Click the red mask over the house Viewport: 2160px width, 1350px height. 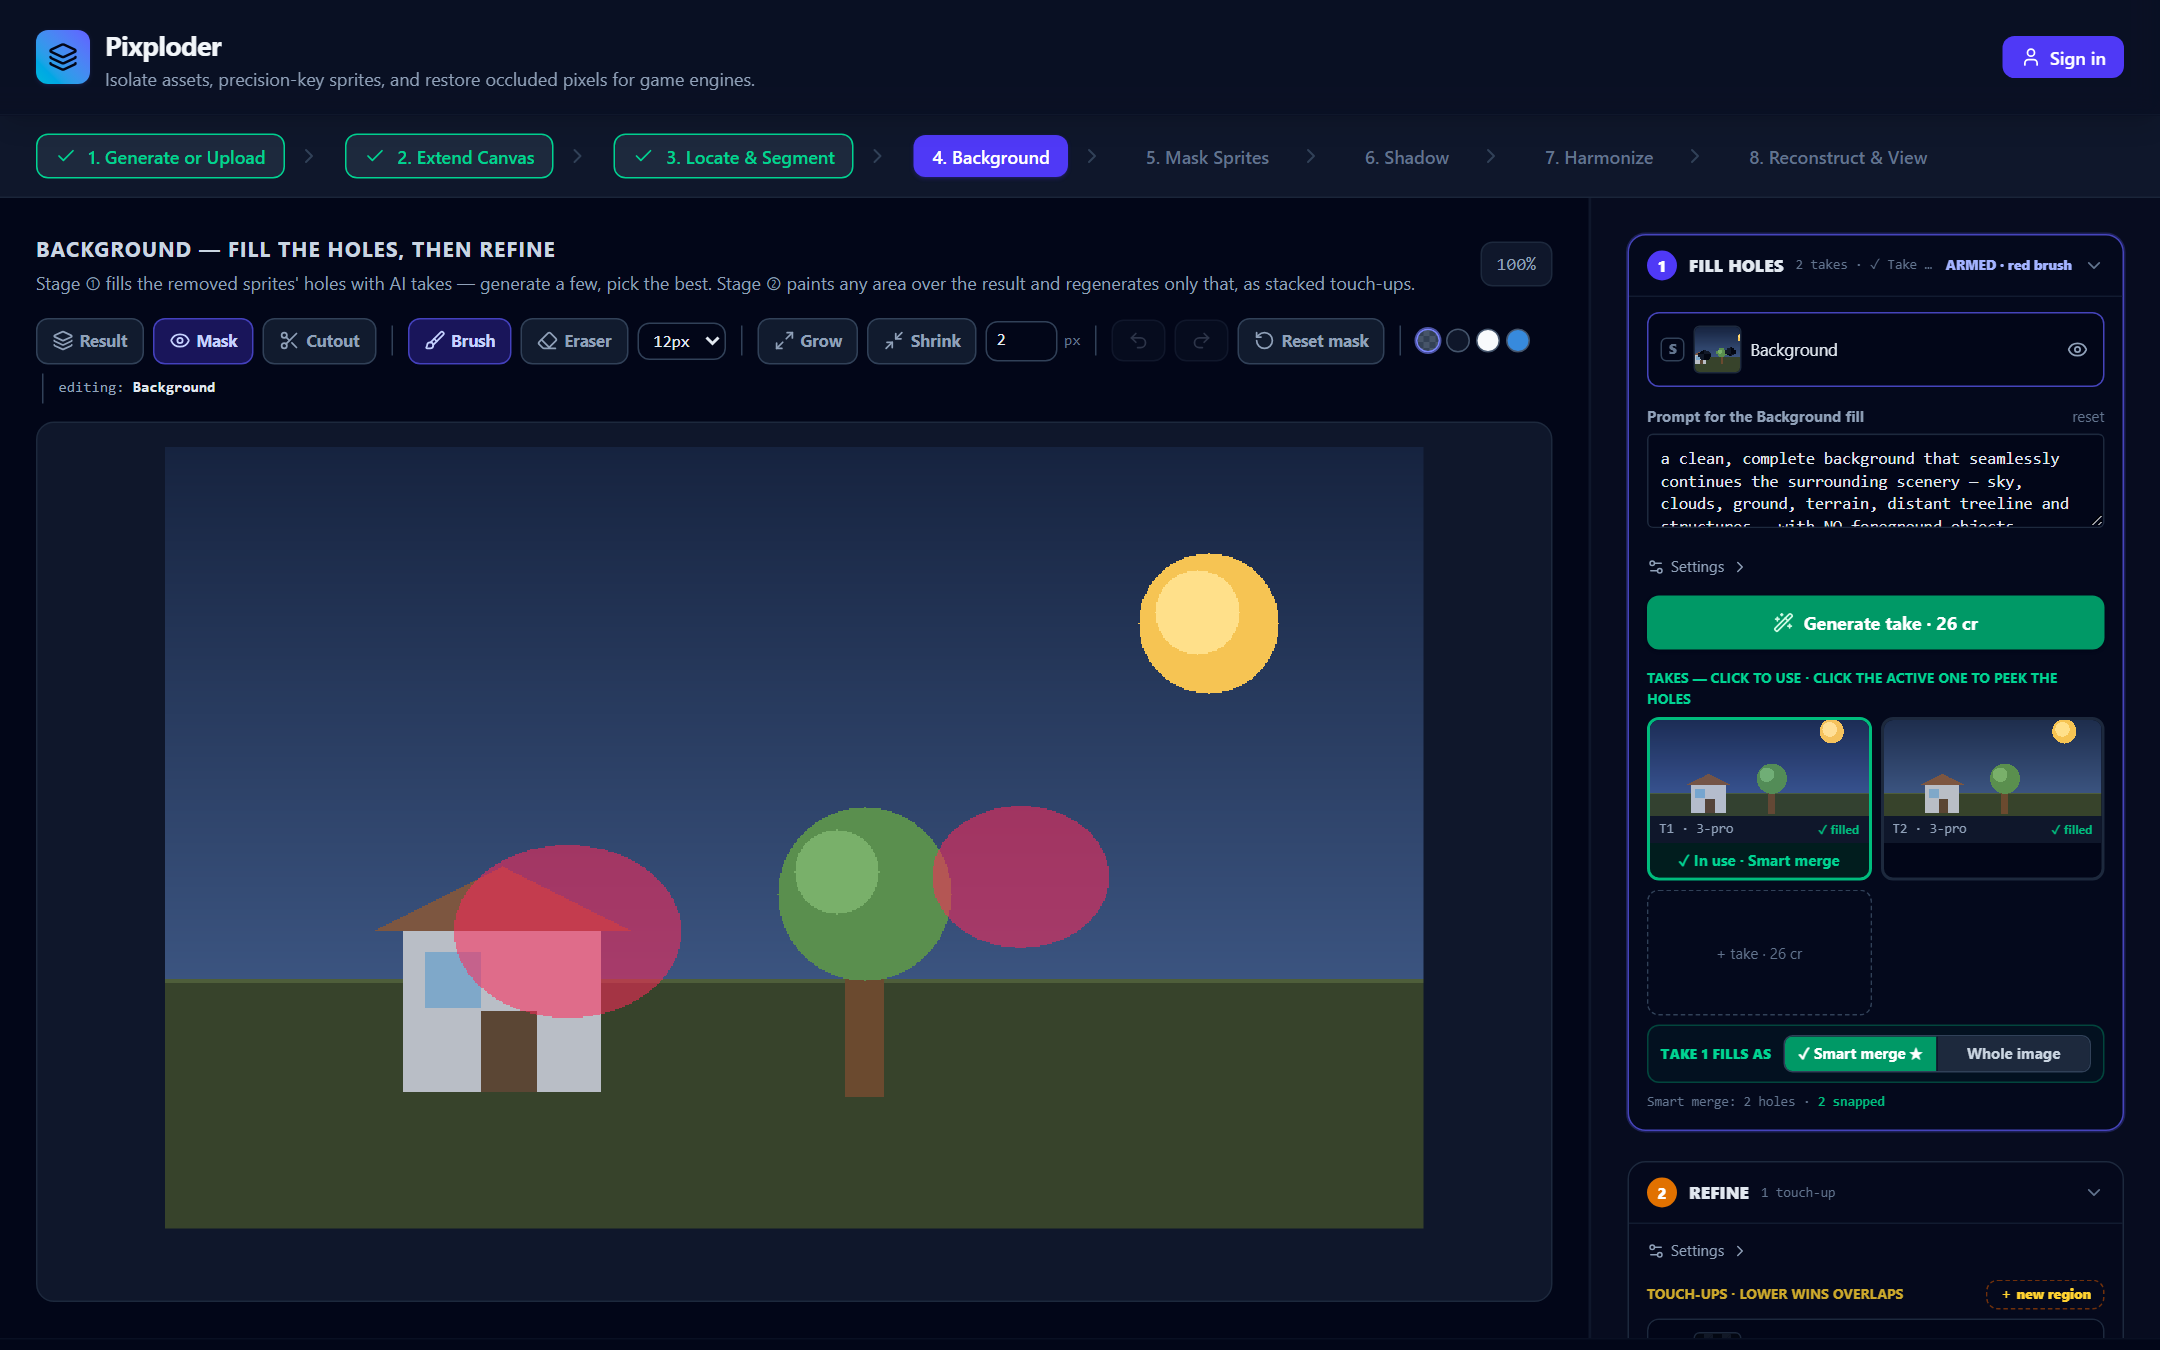[567, 931]
